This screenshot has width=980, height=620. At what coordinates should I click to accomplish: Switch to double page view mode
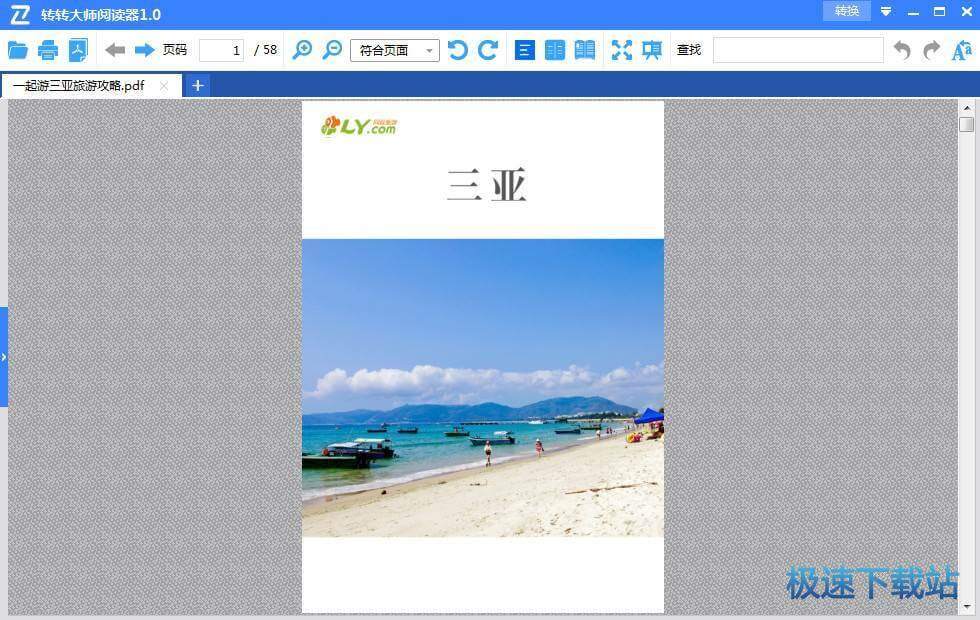(555, 49)
